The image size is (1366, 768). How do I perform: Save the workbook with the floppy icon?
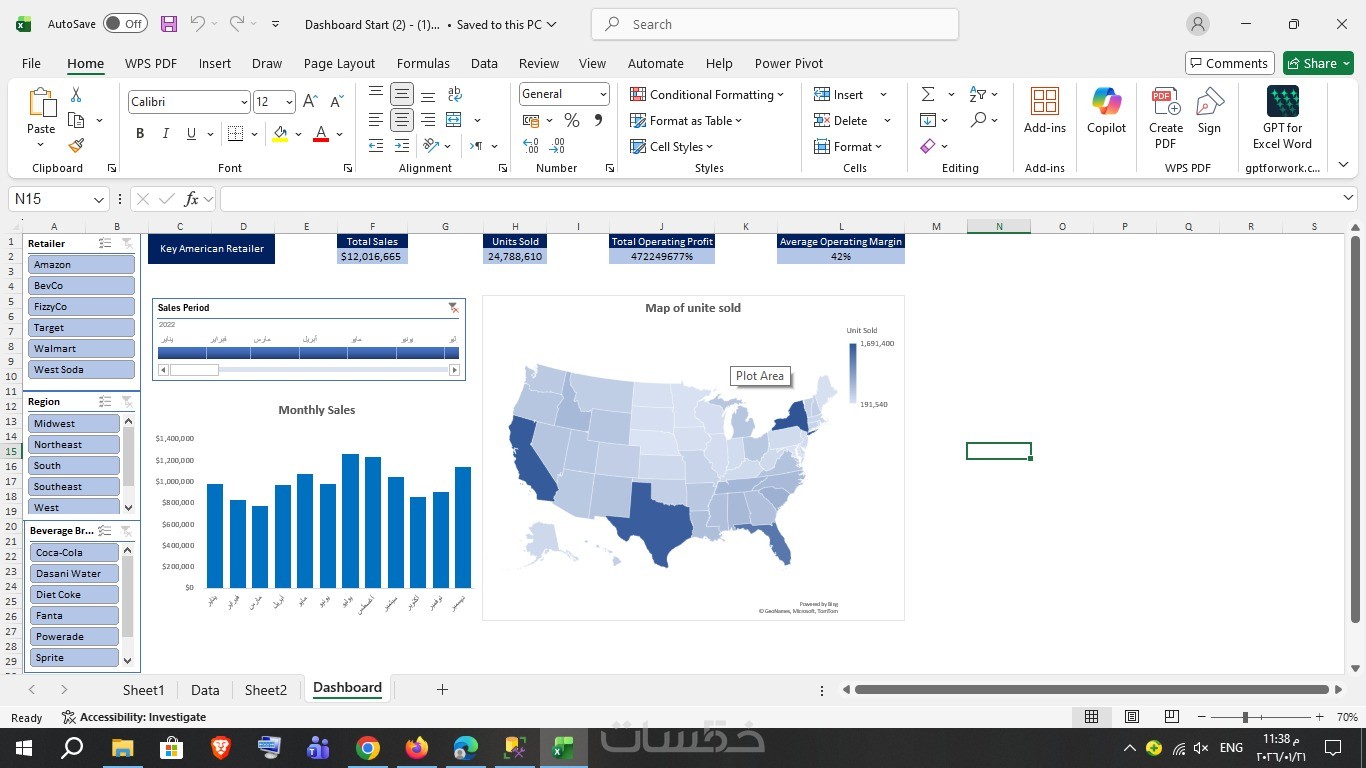click(168, 24)
